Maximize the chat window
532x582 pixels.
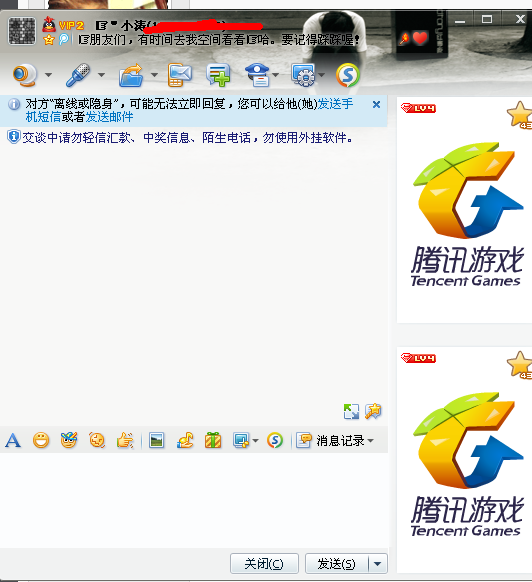pos(487,19)
